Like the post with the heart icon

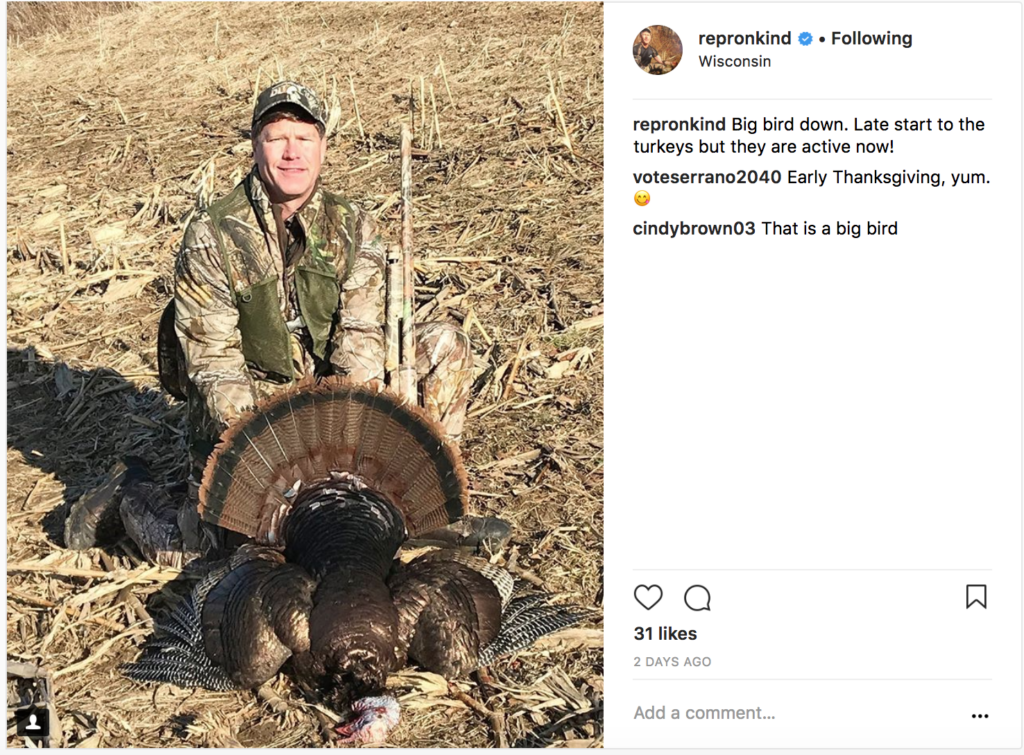point(648,597)
